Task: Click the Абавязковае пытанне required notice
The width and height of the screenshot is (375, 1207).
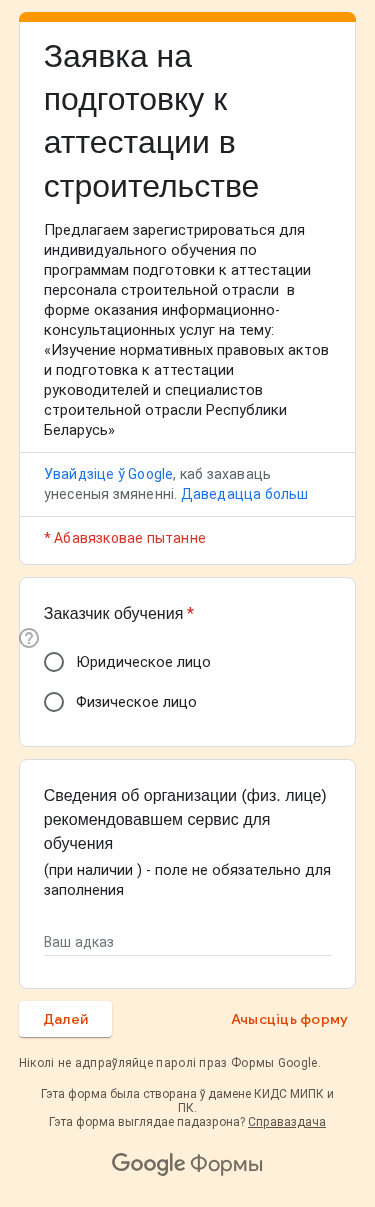Action: click(x=125, y=538)
